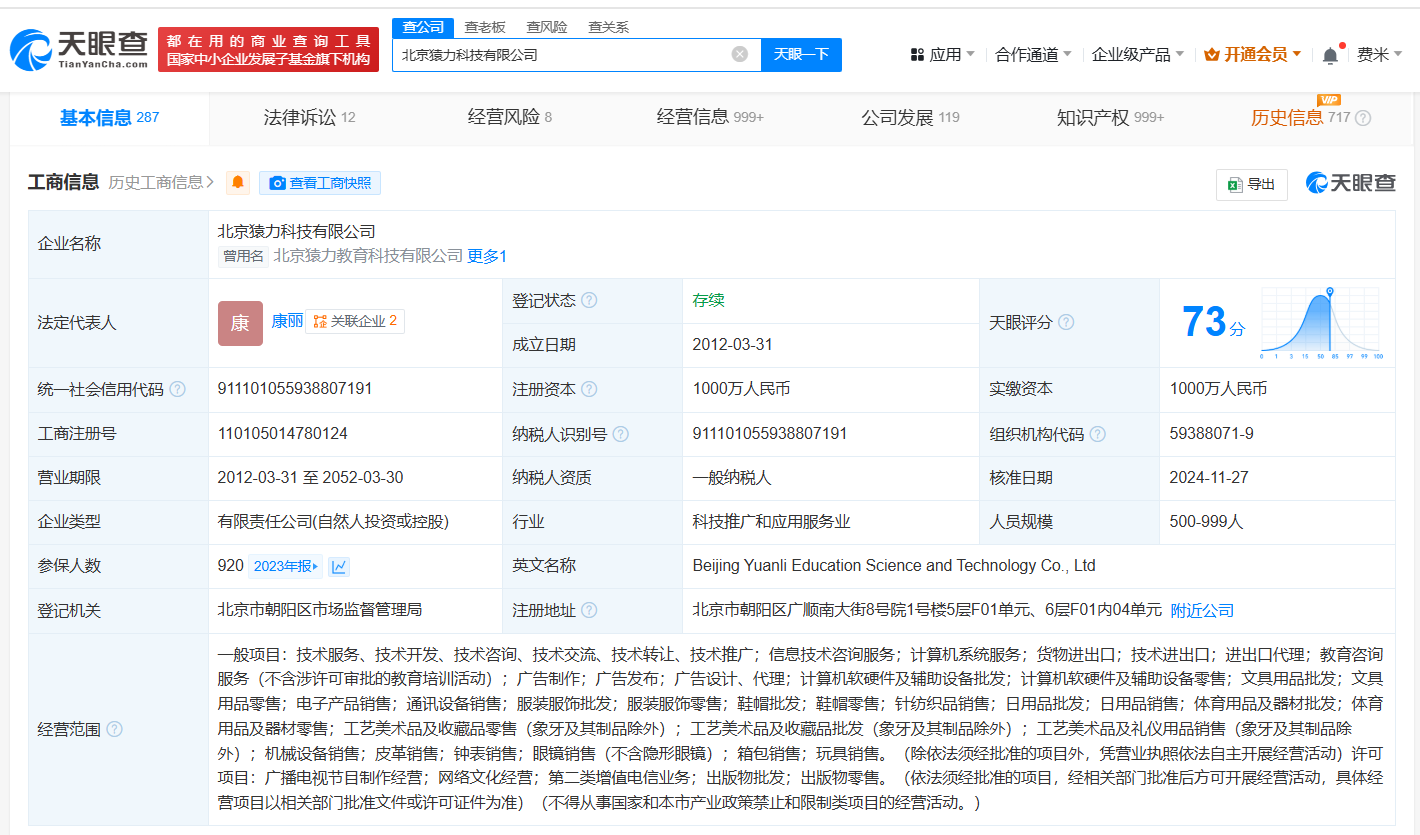Expand 更多1 former names
The height and width of the screenshot is (835, 1420).
[487, 256]
